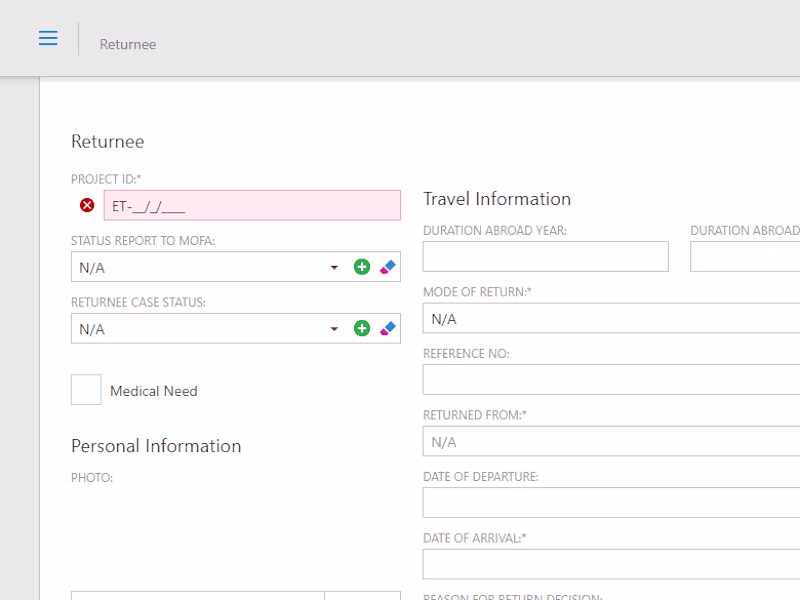Tick the Medical Need checkbox
Screen dimensions: 800x600
point(86,390)
